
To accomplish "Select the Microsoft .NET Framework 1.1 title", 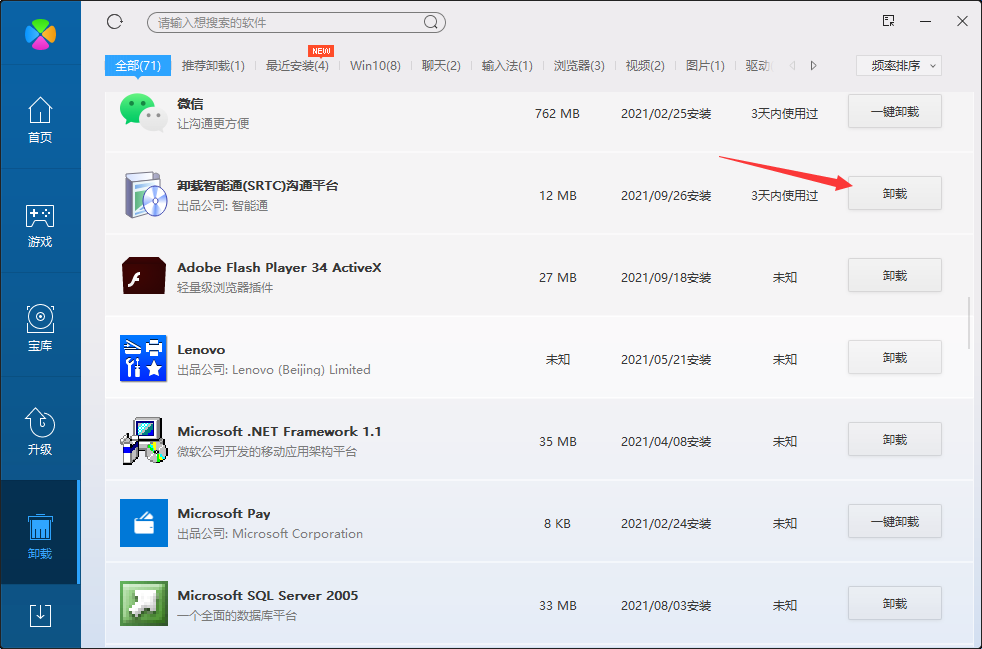I will [x=279, y=432].
